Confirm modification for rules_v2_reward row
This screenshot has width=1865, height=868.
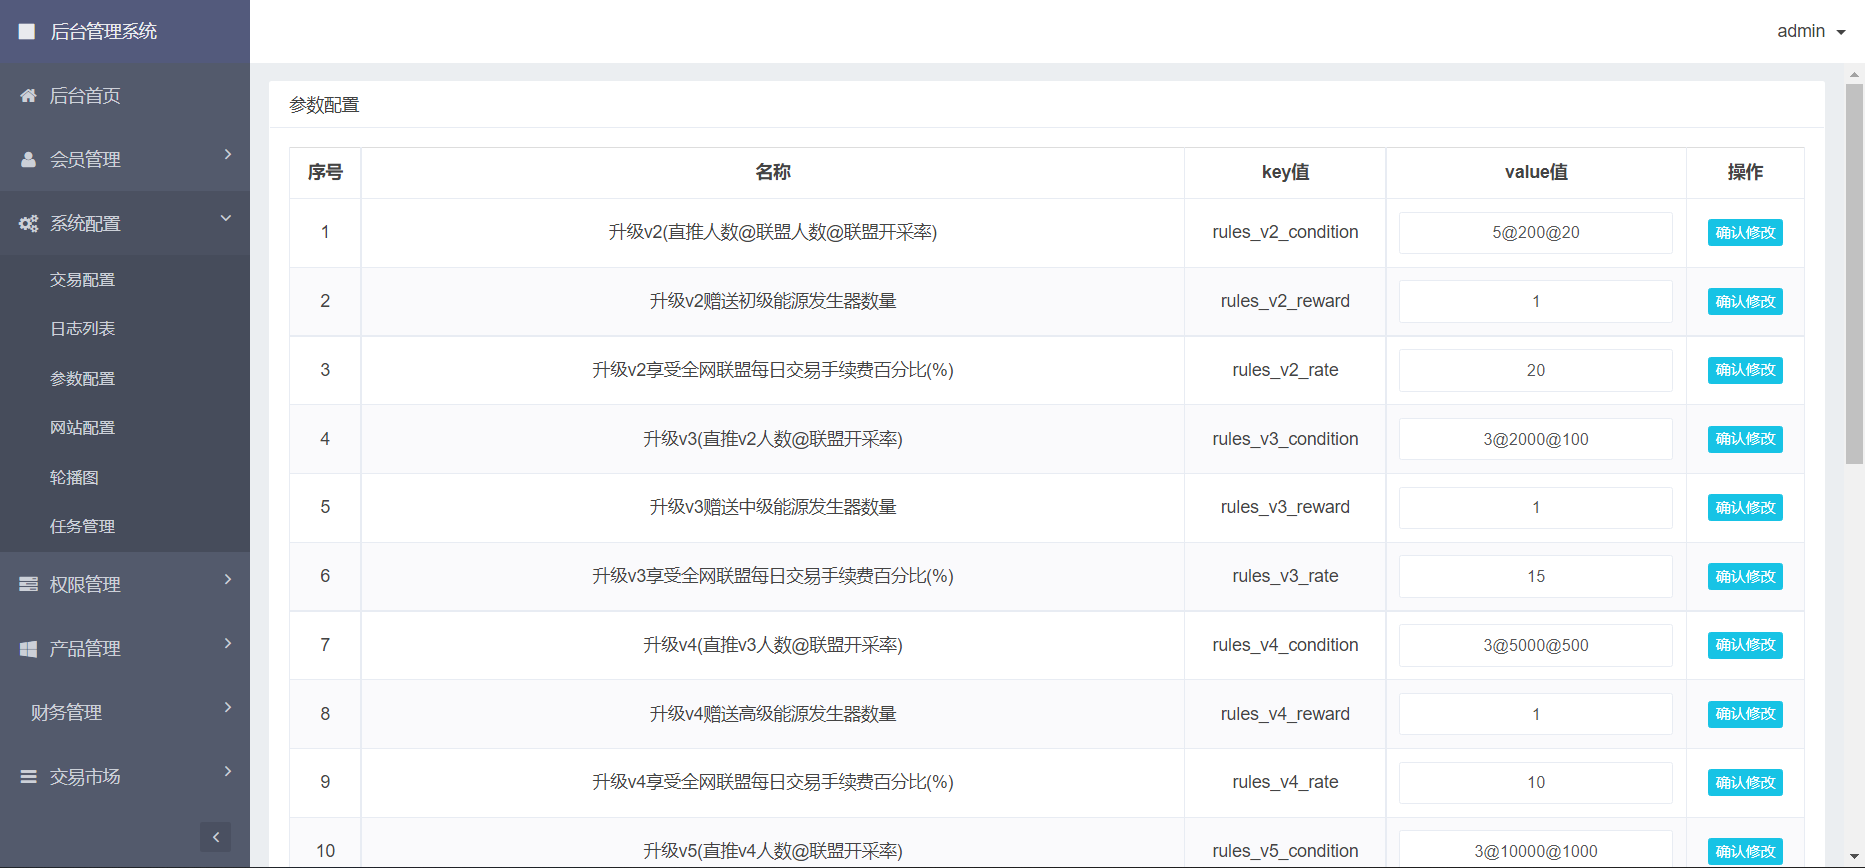(1745, 302)
